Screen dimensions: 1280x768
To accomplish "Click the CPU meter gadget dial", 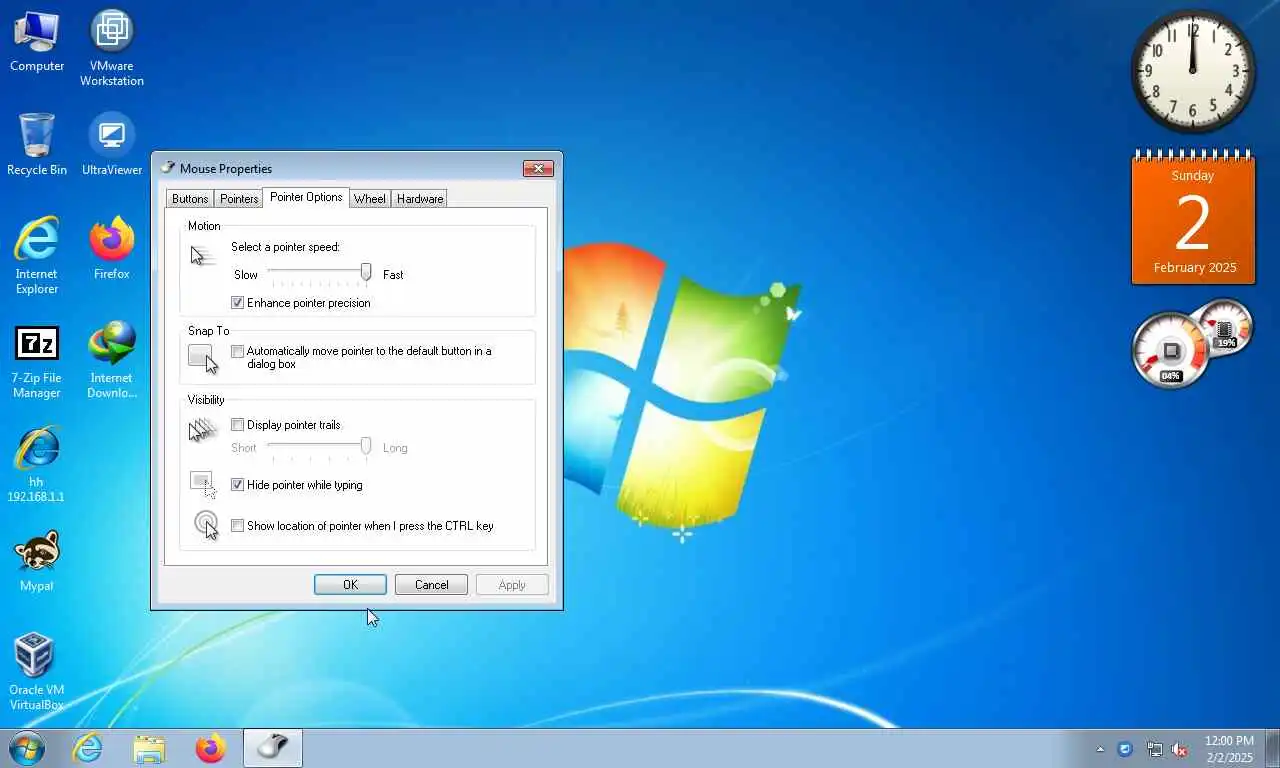I will [1170, 351].
